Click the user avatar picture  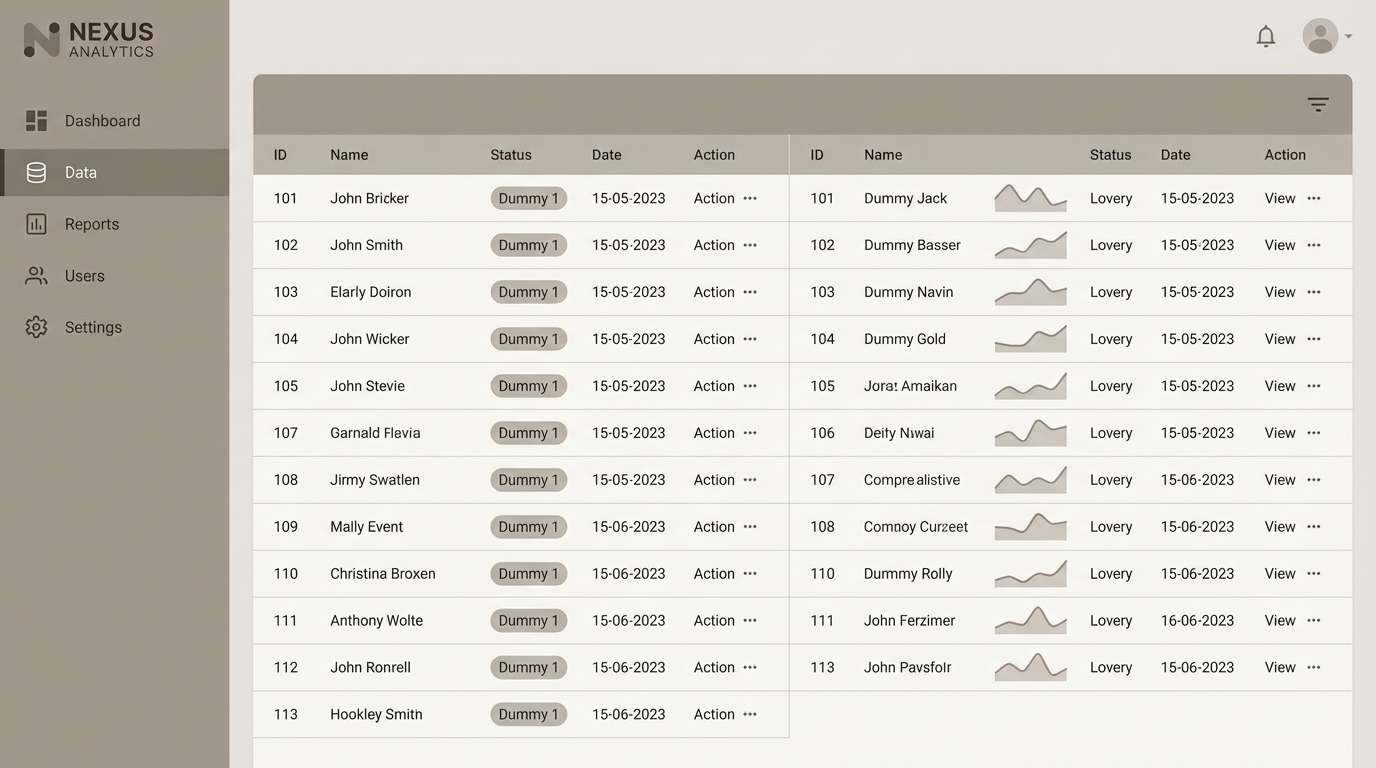tap(1319, 35)
